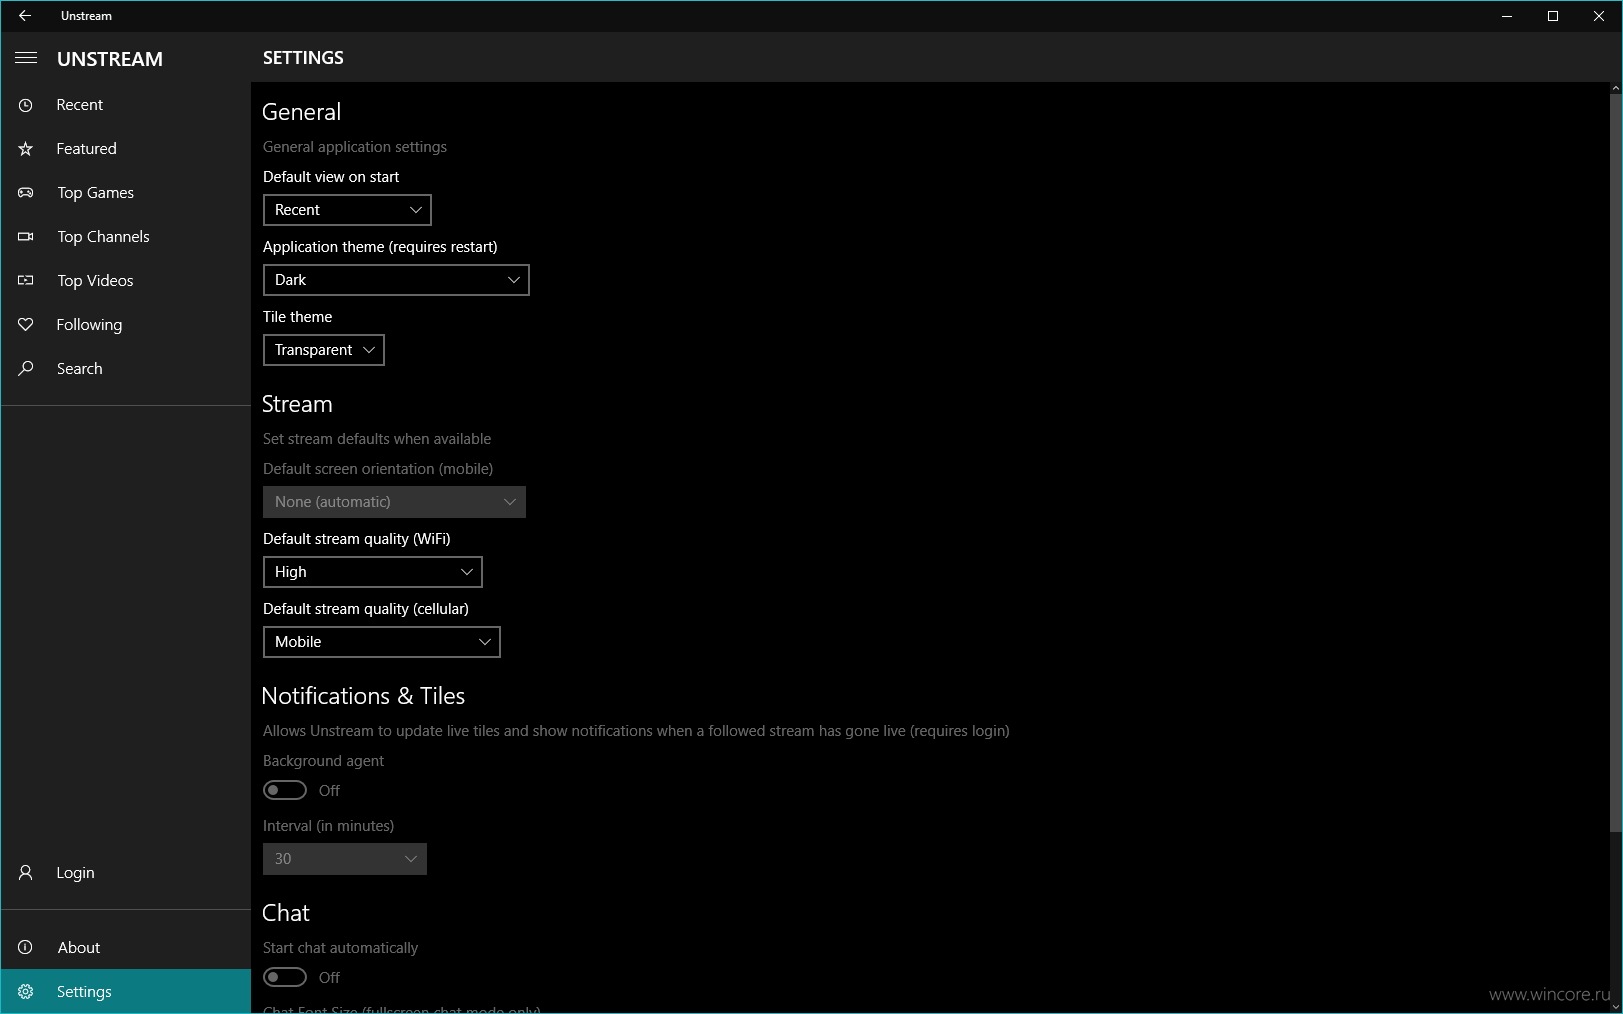Image resolution: width=1623 pixels, height=1014 pixels.
Task: Click the Stream section heading
Action: pyautogui.click(x=297, y=404)
